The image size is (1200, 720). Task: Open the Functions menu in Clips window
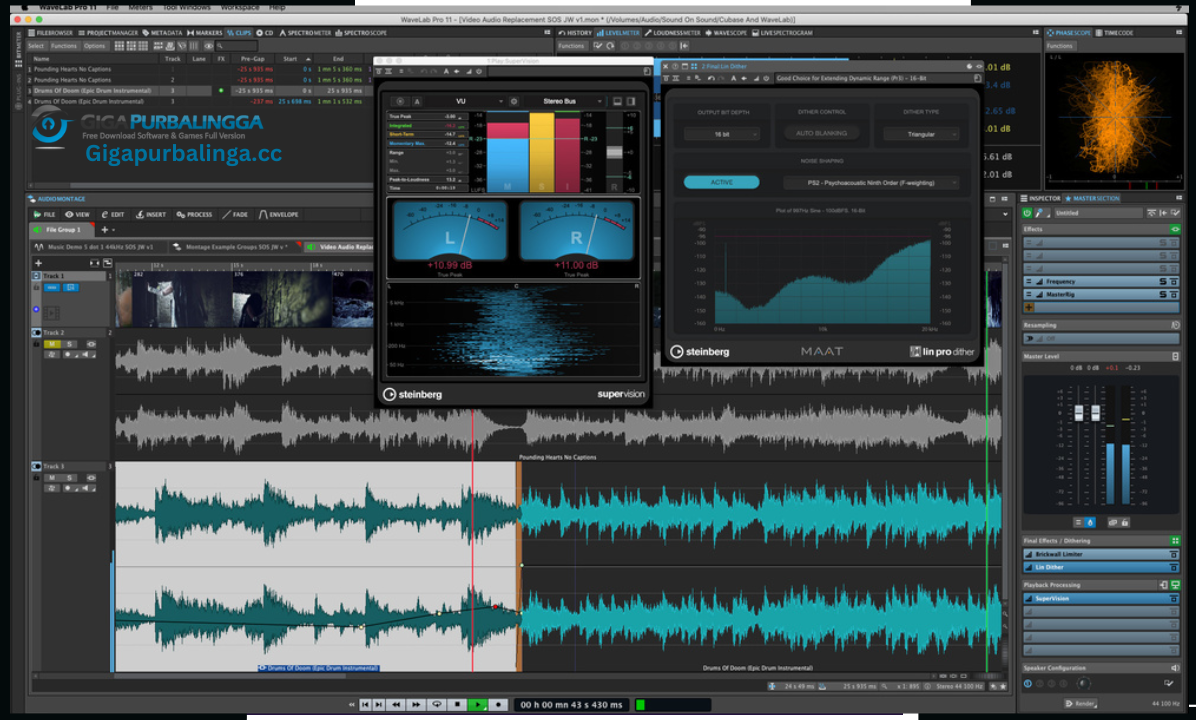64,46
